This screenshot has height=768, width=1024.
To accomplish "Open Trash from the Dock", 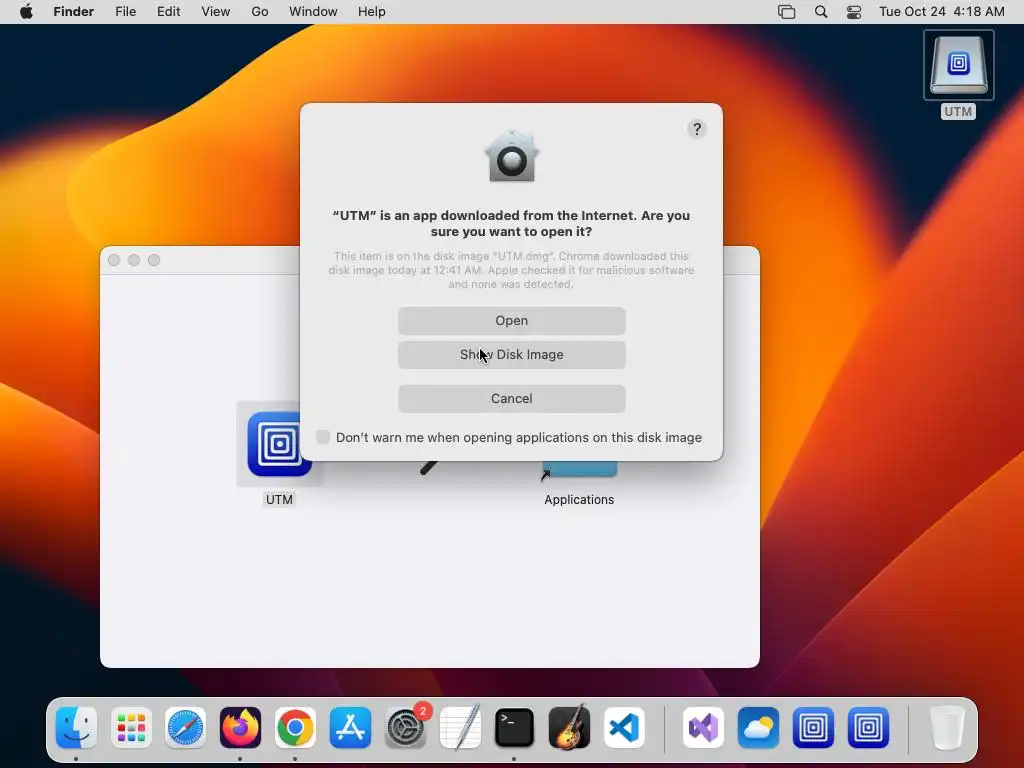I will [947, 728].
